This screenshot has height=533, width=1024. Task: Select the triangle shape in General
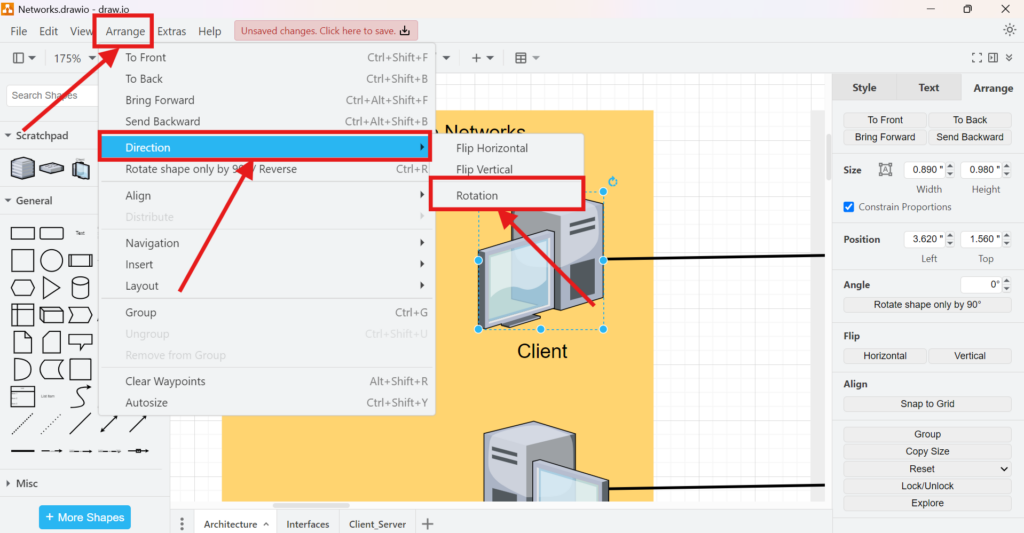click(51, 287)
